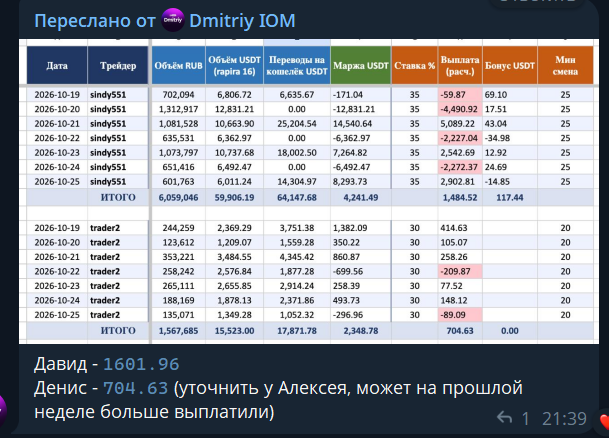
Task: Click the 'Переслано от' forwarded label
Action: tap(95, 21)
